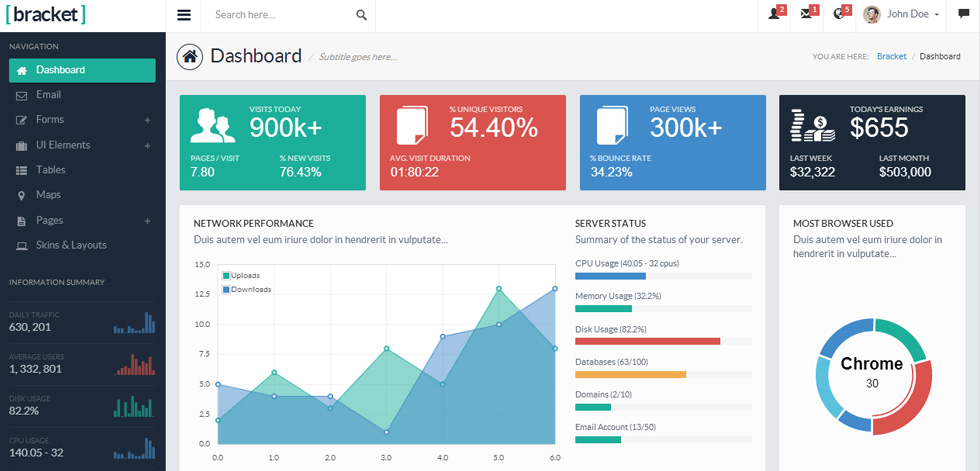Click the Email Account progress bar
Viewport: 980px width, 471px height.
click(x=663, y=440)
